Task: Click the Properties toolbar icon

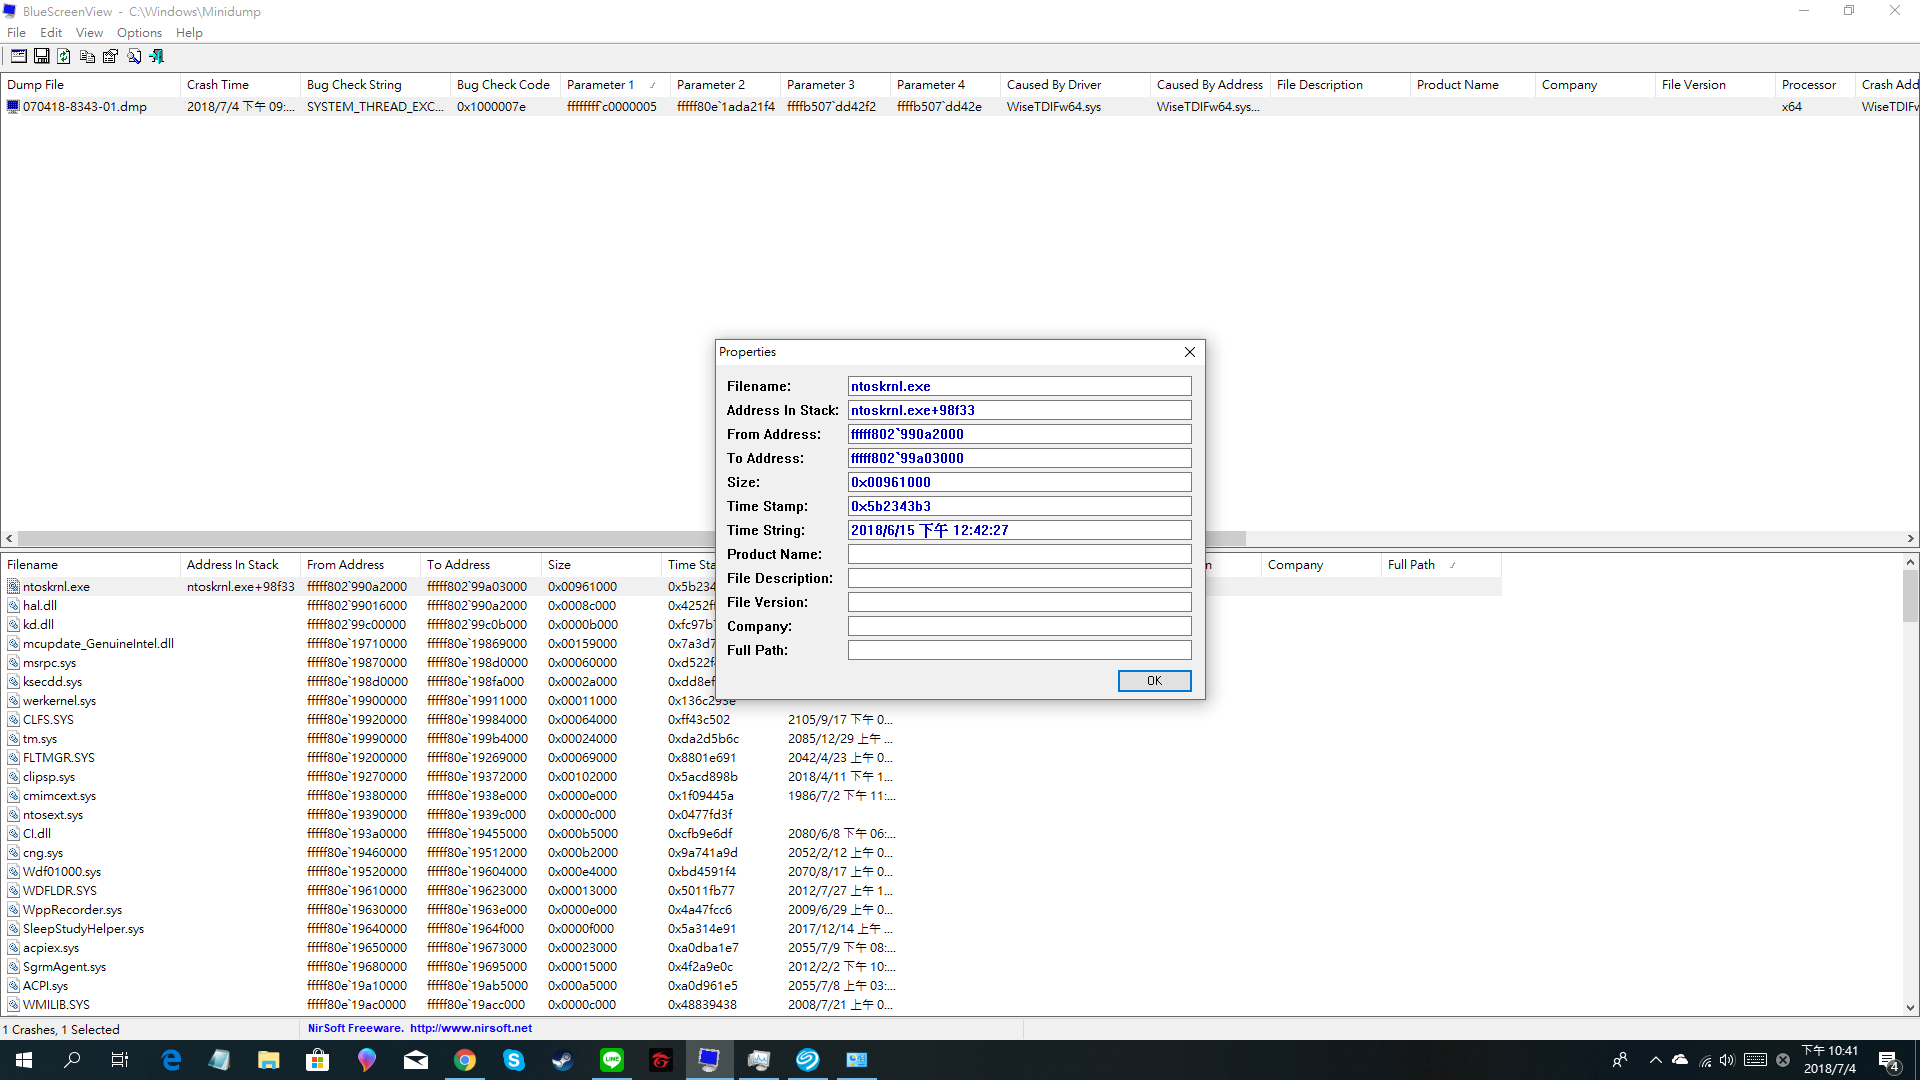Action: coord(110,56)
